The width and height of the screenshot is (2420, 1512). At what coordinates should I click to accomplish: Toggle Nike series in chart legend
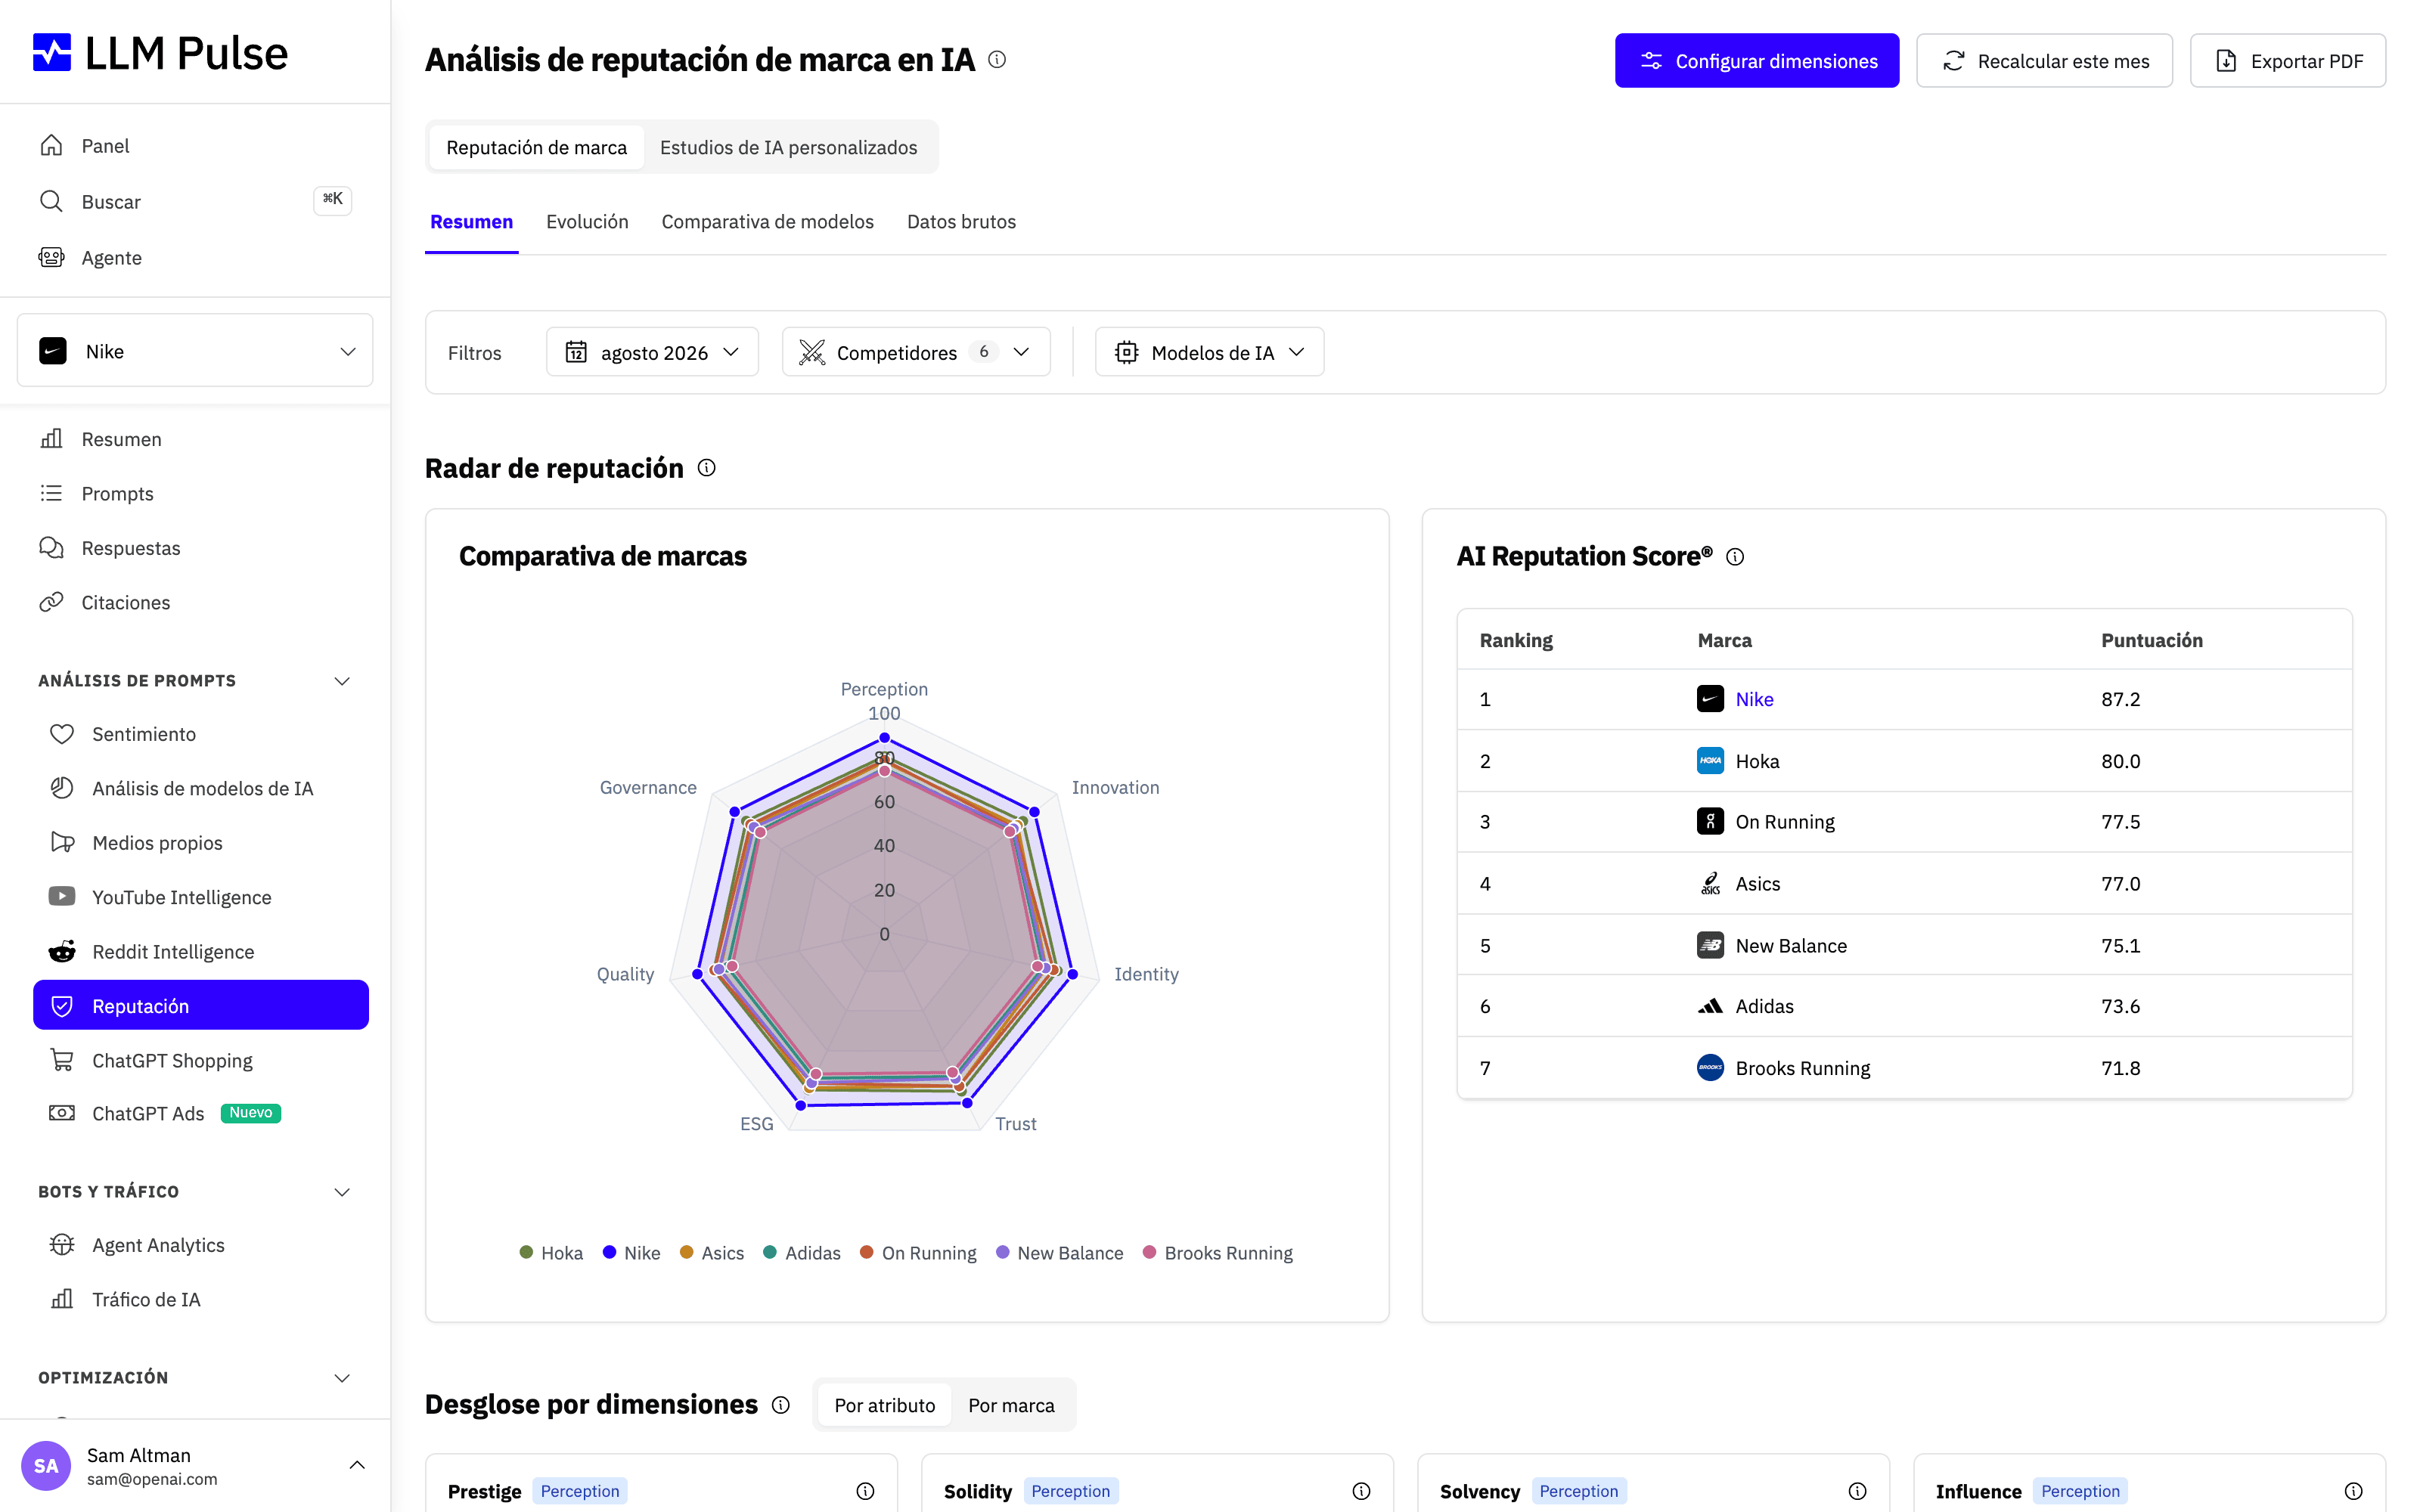tap(631, 1253)
